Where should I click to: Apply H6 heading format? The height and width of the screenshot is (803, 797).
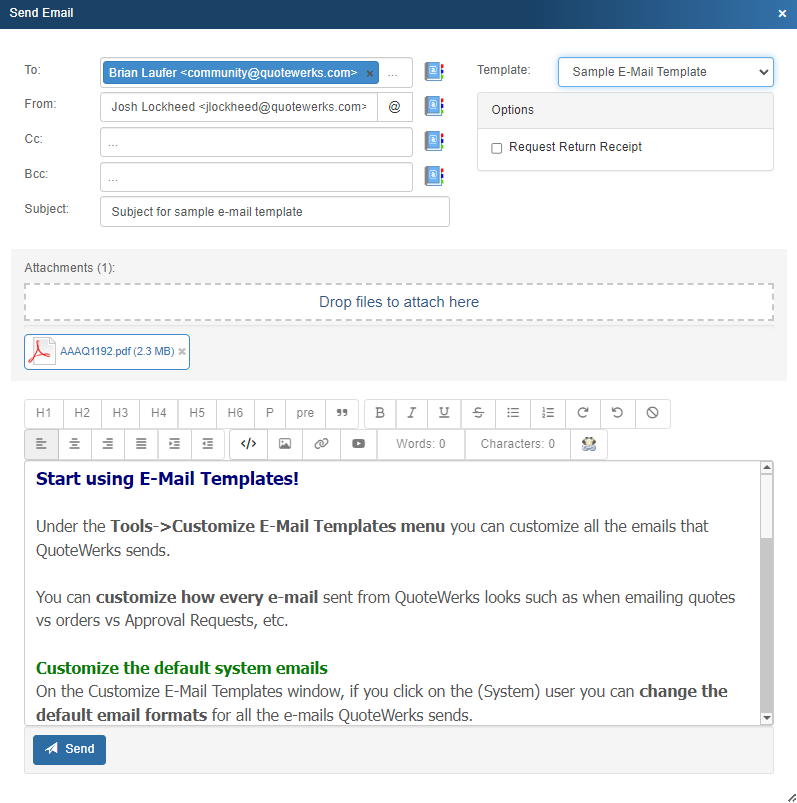235,413
